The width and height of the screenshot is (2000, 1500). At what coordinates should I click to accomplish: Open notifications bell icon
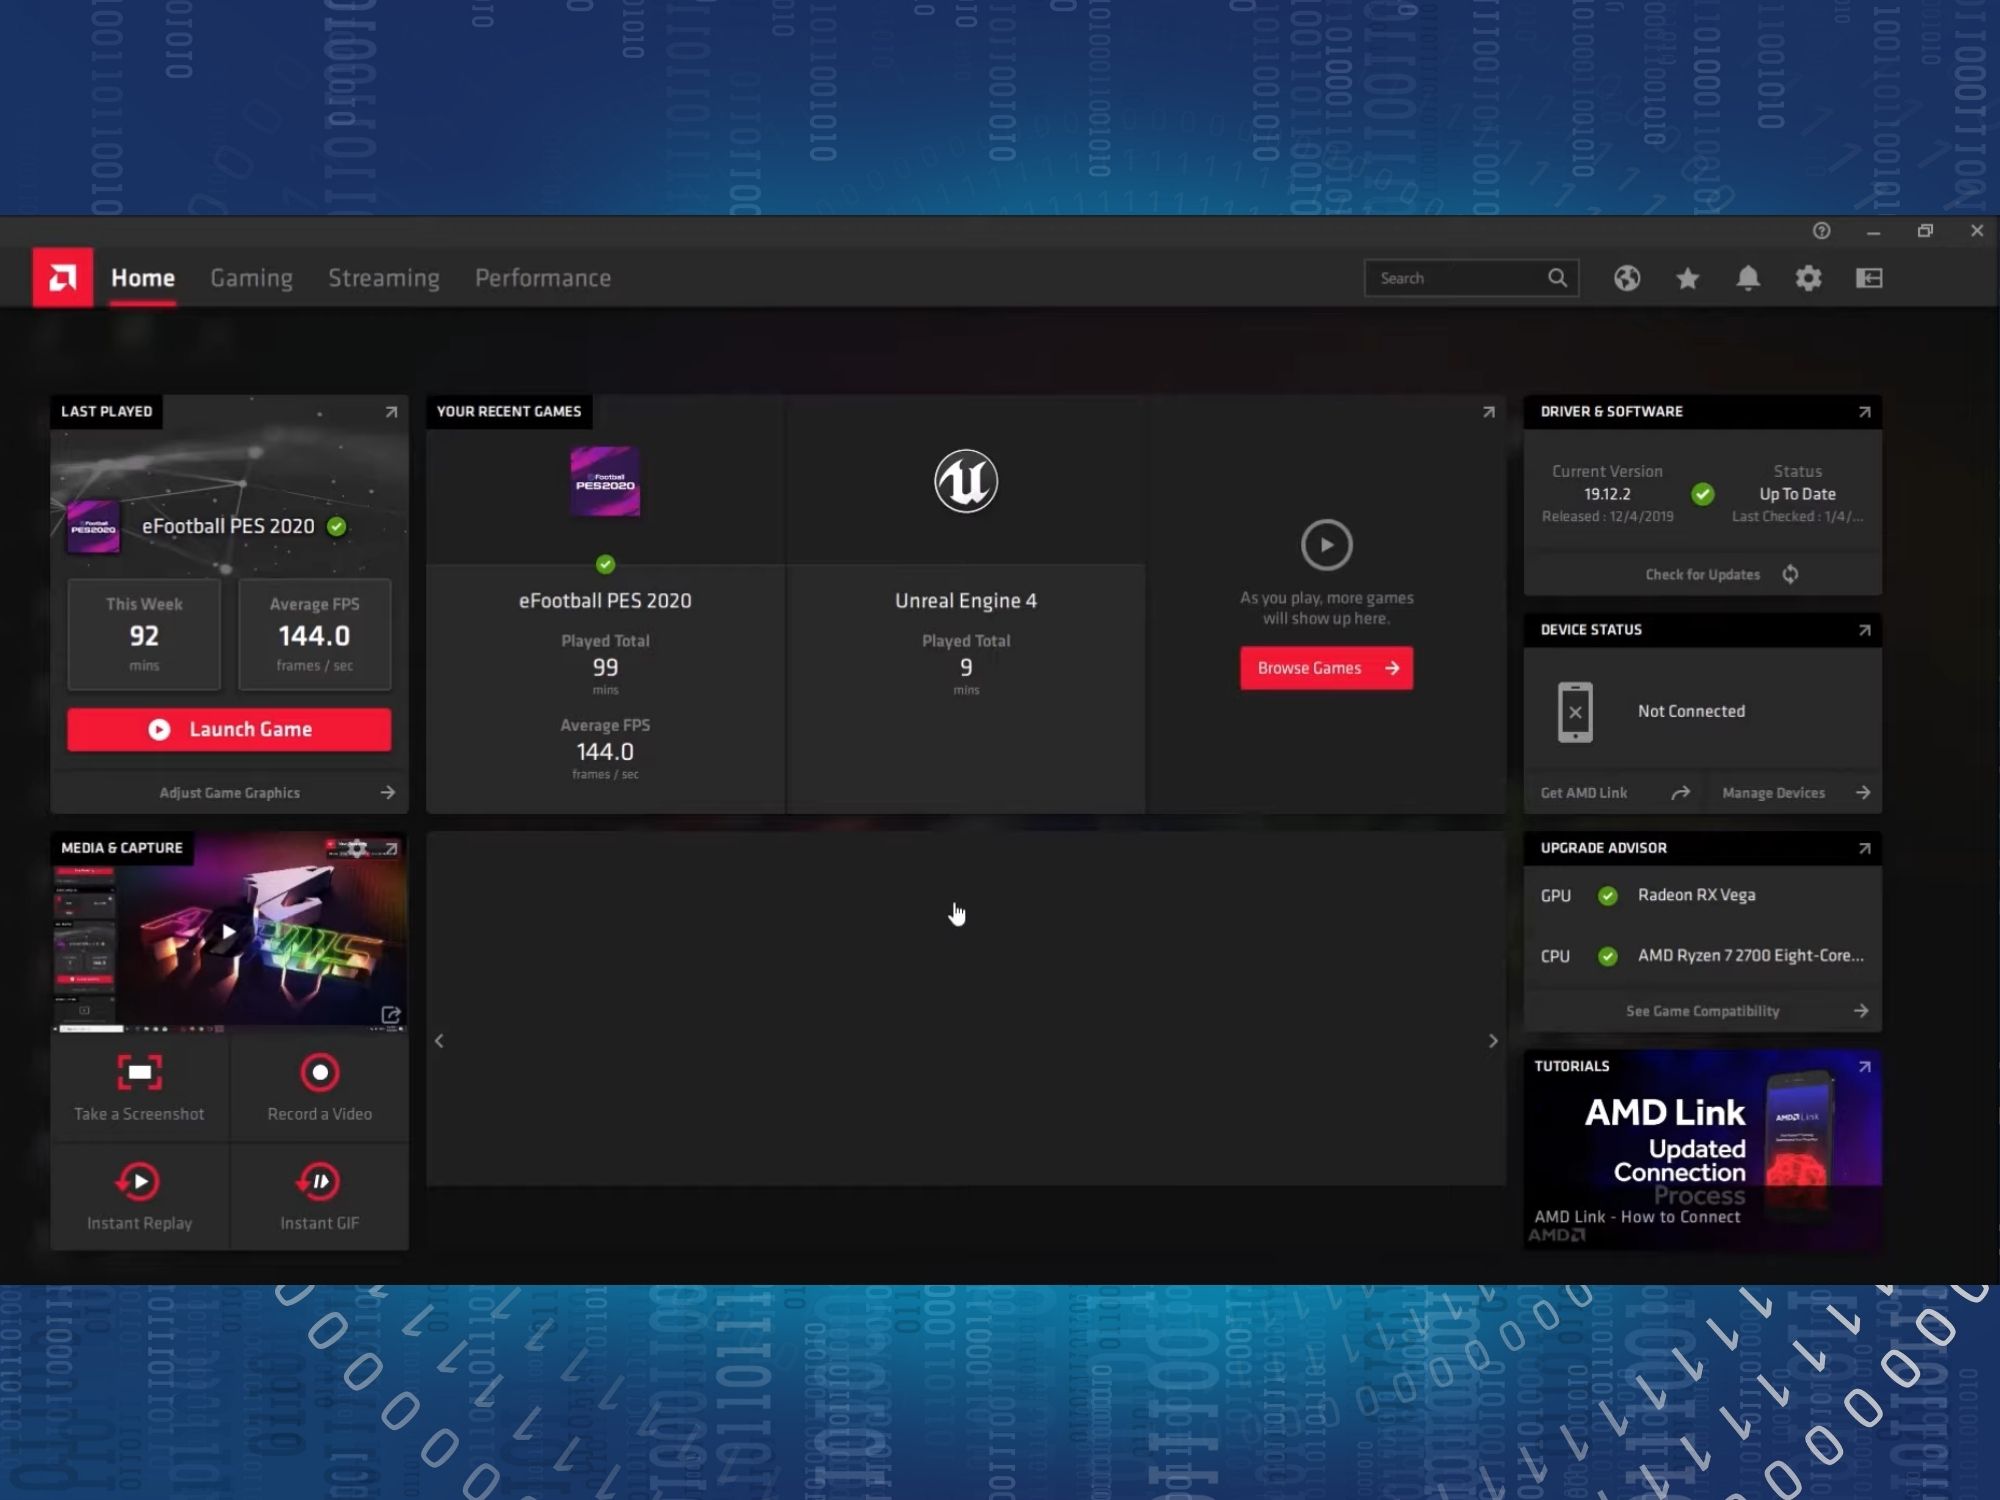click(1748, 278)
